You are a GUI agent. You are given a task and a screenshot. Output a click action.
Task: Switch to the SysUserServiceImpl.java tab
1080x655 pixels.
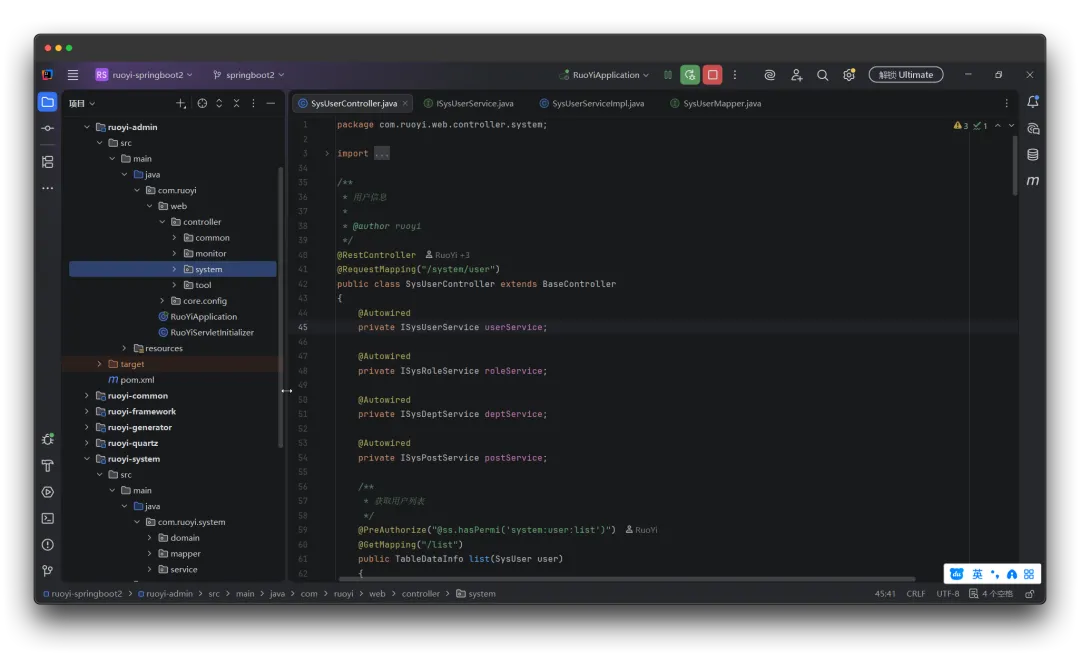click(597, 103)
